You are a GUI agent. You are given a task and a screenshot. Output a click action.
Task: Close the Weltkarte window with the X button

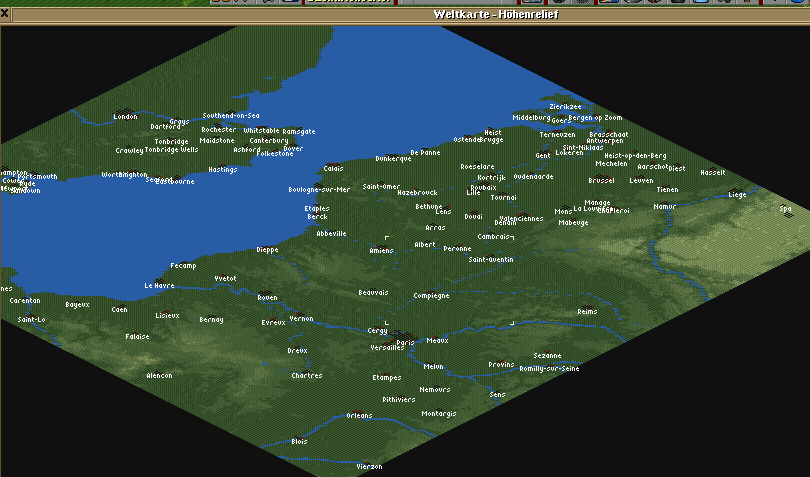pyautogui.click(x=5, y=13)
